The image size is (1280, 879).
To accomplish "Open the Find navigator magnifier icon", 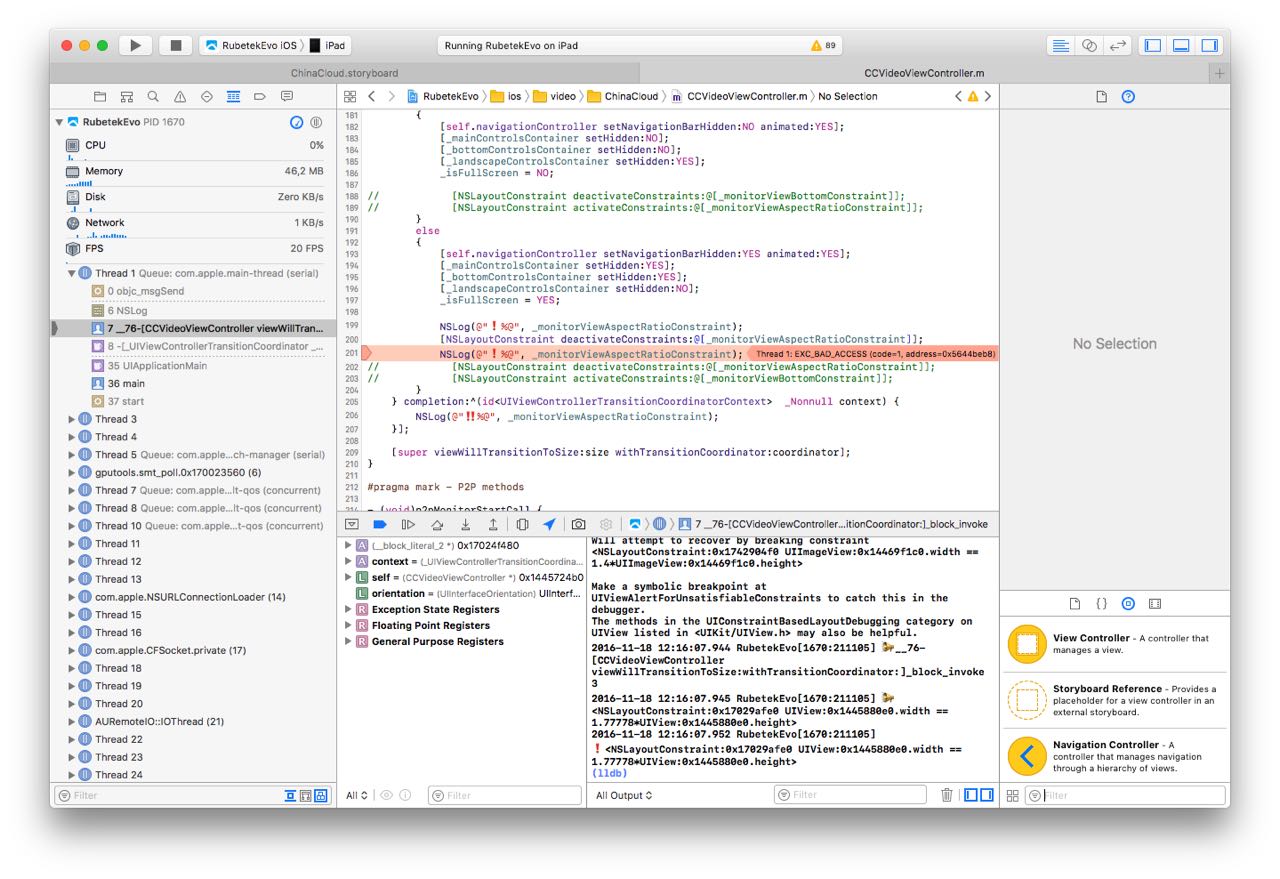I will (x=153, y=97).
